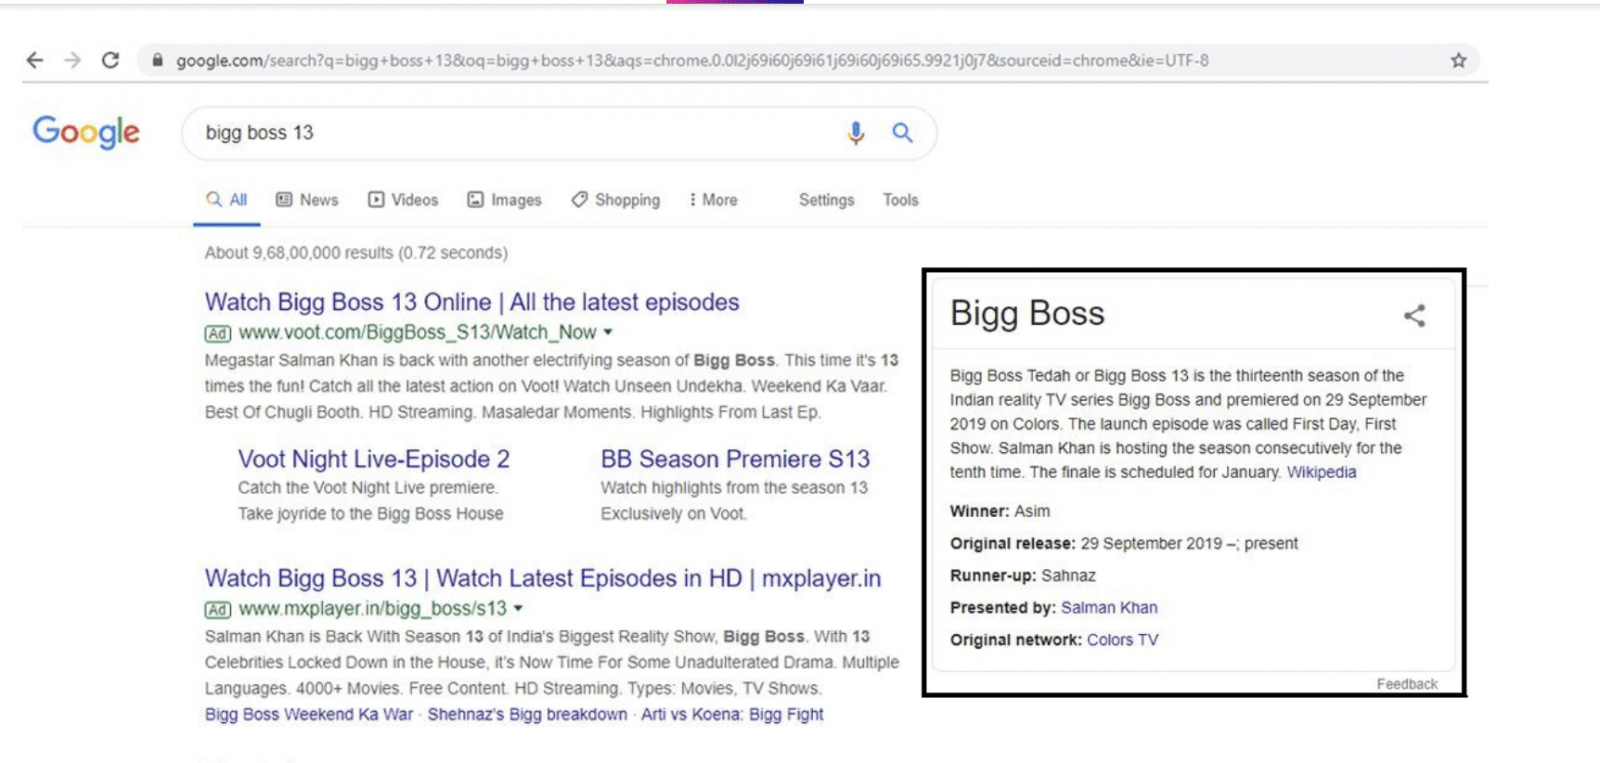Switch to the Videos tab

pos(403,200)
